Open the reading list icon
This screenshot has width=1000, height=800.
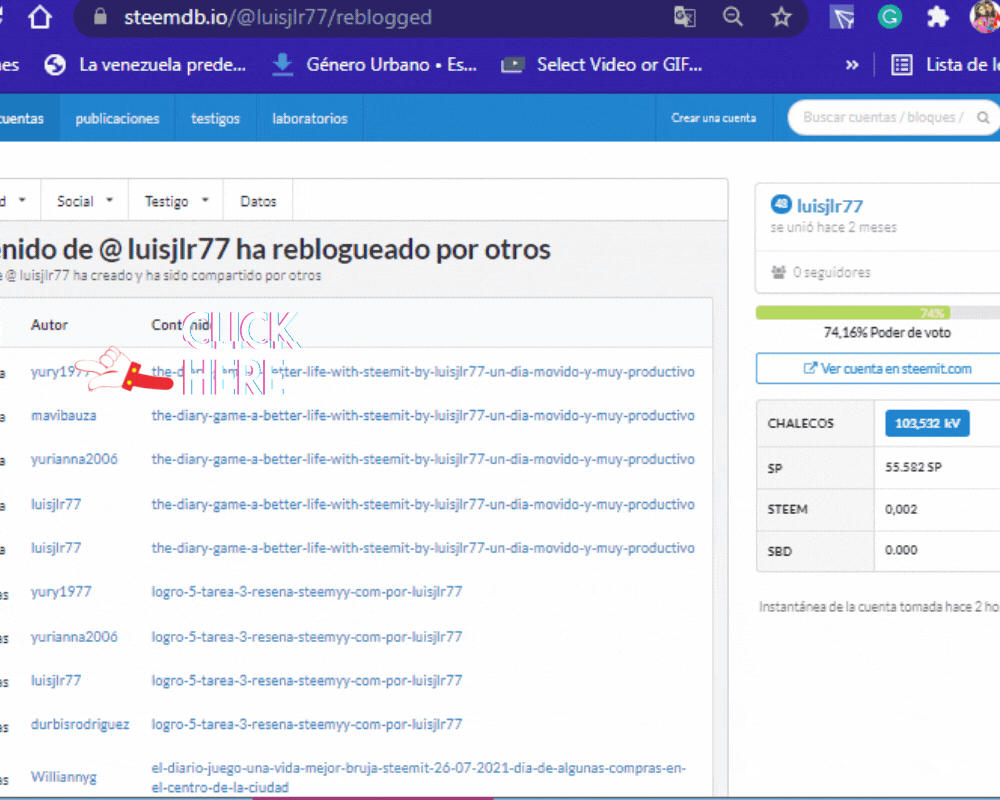(901, 64)
